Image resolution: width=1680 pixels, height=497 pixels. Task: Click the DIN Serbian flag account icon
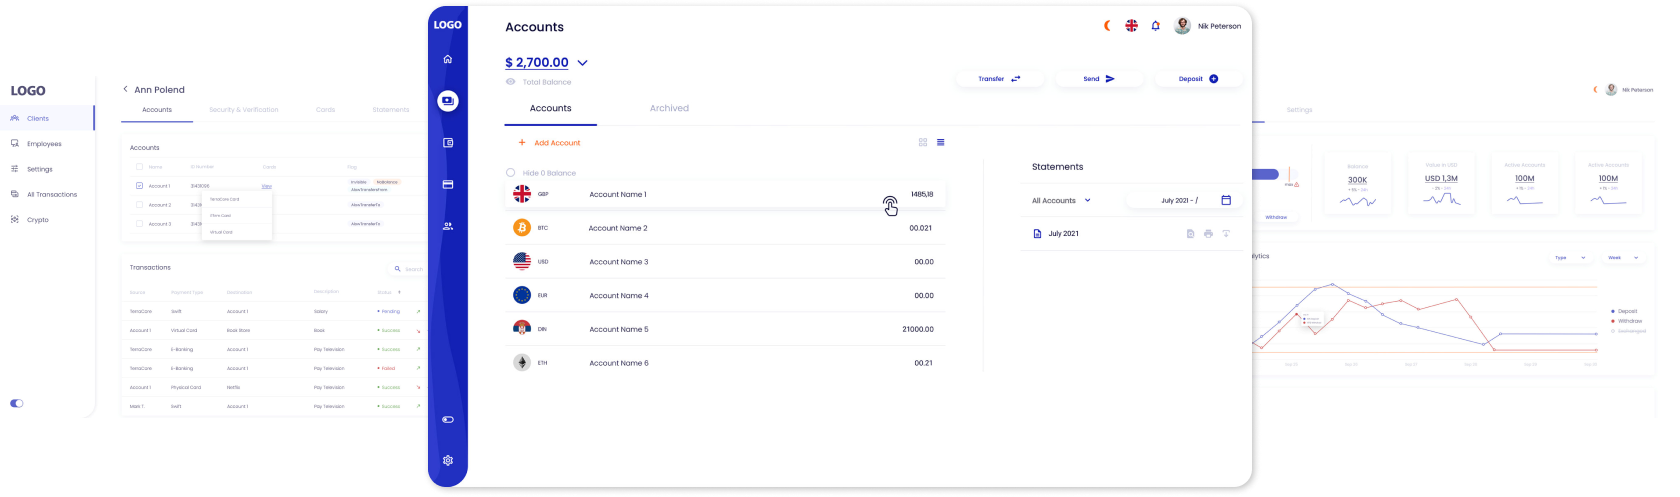[x=522, y=328]
